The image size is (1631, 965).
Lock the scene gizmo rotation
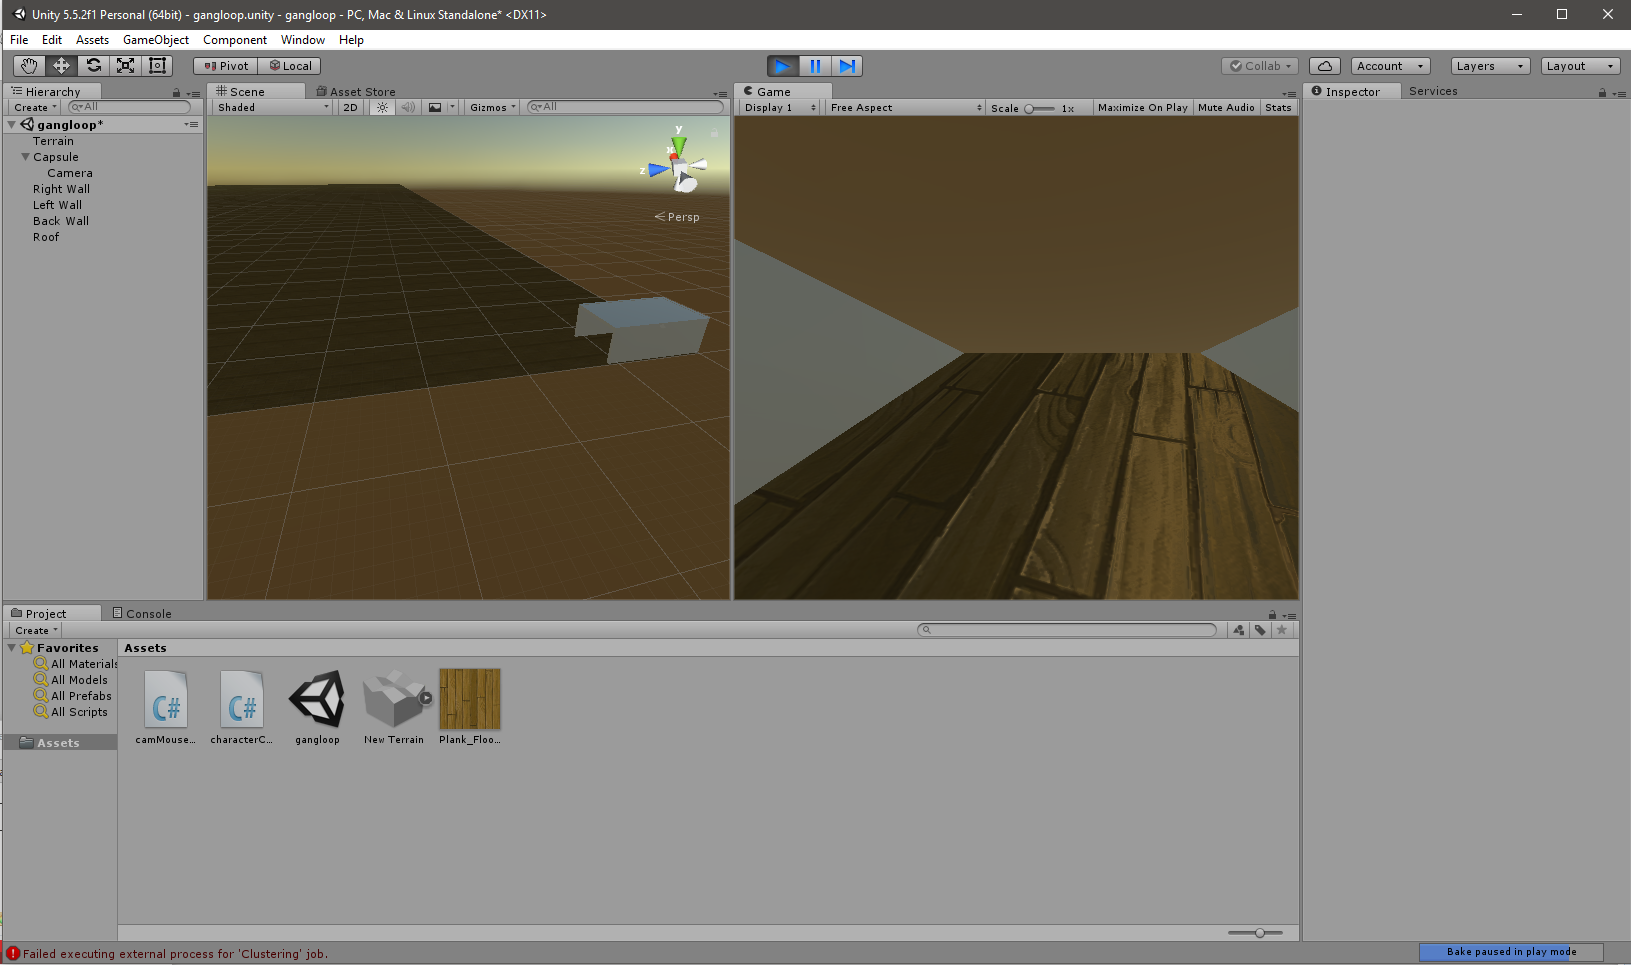tap(714, 132)
